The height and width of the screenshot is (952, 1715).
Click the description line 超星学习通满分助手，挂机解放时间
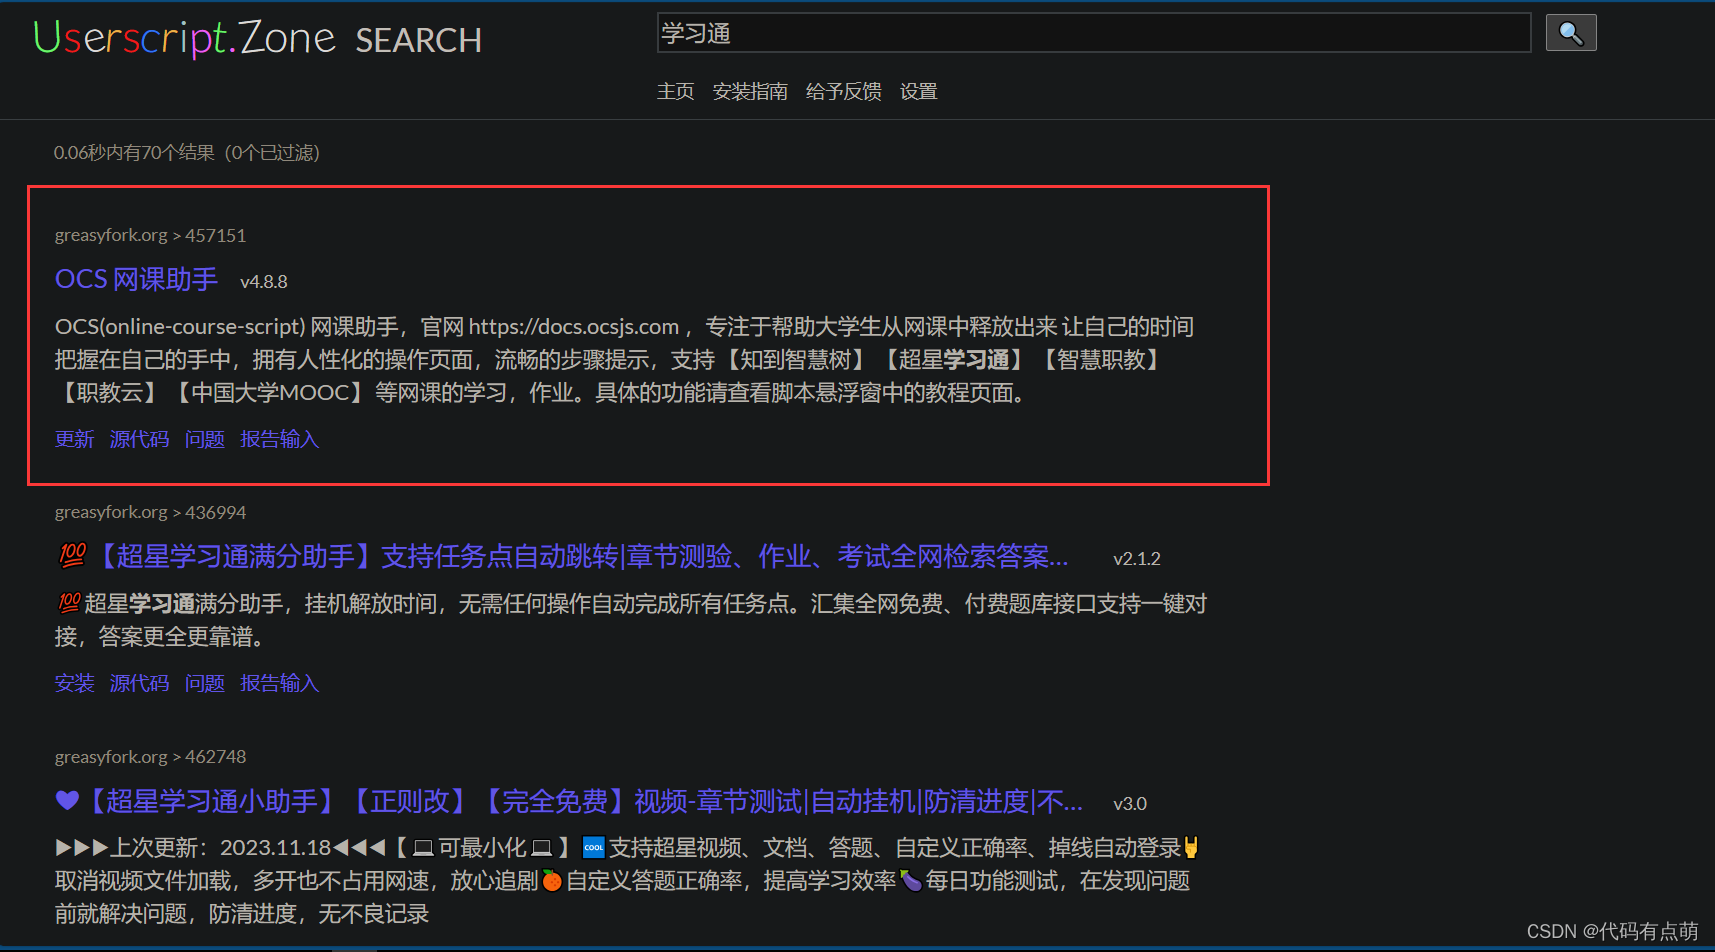(x=631, y=620)
